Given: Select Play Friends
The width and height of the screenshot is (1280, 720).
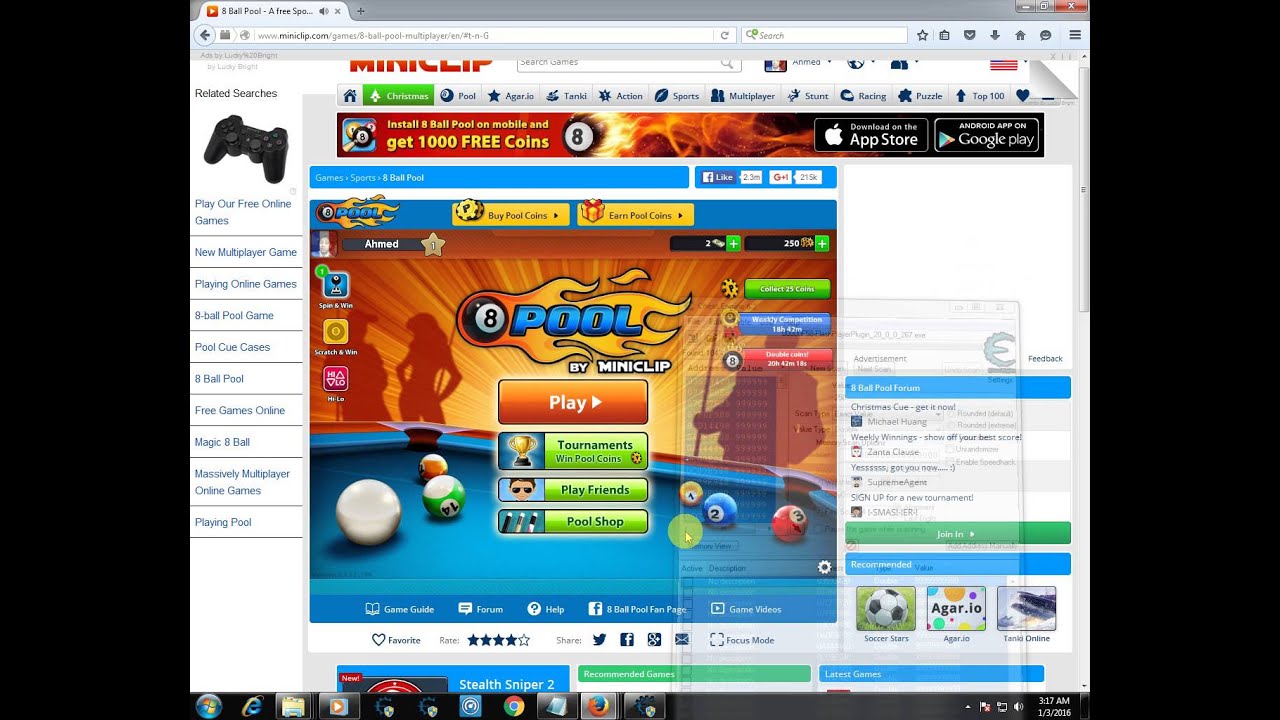Looking at the screenshot, I should (573, 490).
